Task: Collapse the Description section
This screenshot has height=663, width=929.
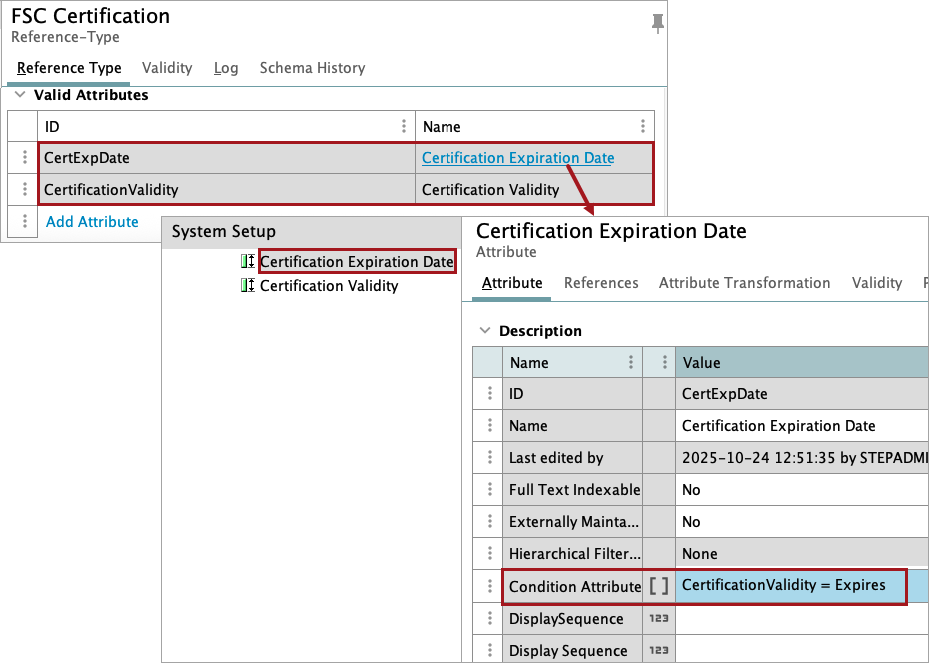Action: [x=485, y=331]
